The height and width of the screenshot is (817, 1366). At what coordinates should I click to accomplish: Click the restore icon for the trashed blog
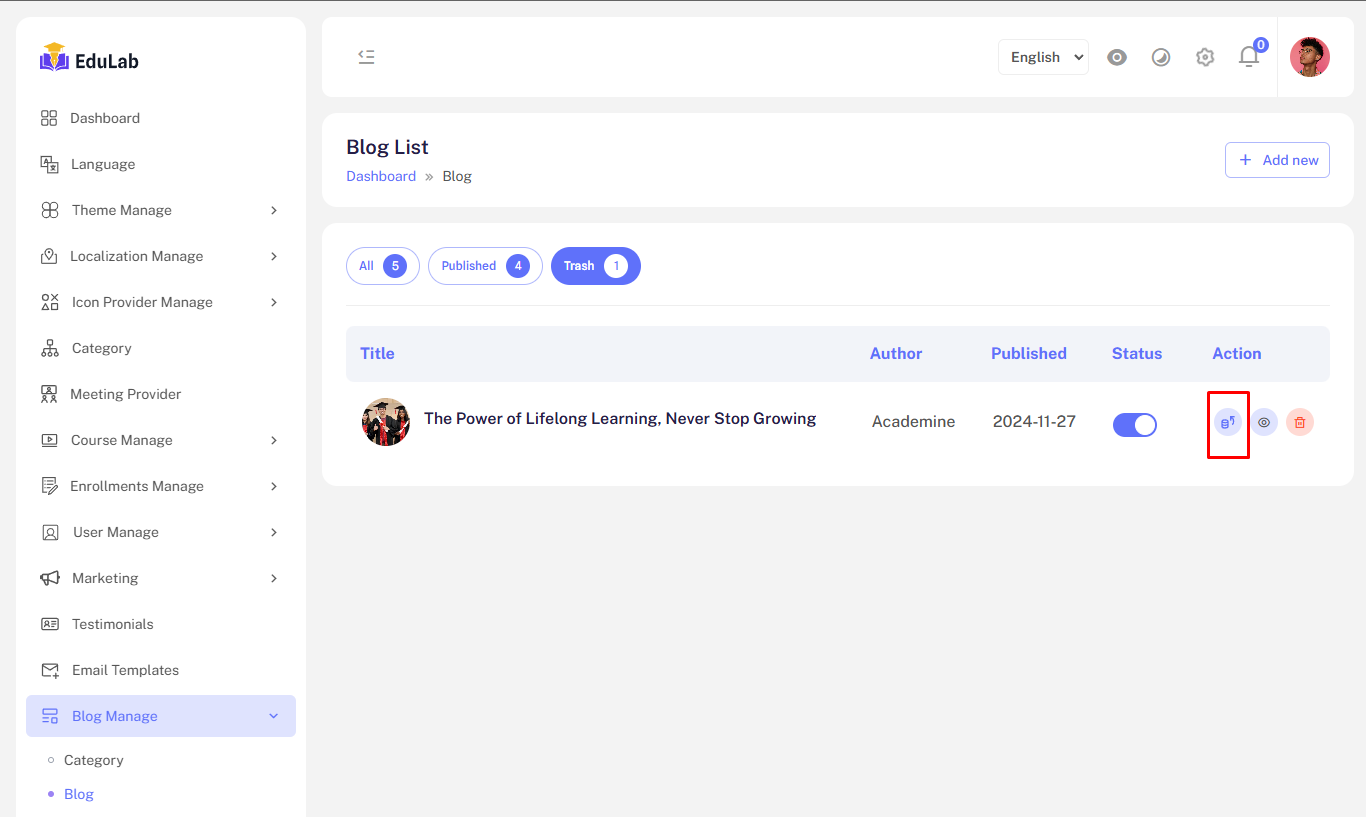pos(1228,422)
